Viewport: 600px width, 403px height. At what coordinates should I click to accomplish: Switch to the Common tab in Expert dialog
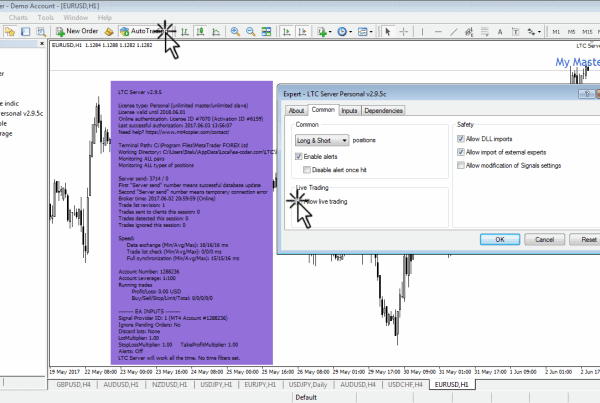[x=323, y=110]
